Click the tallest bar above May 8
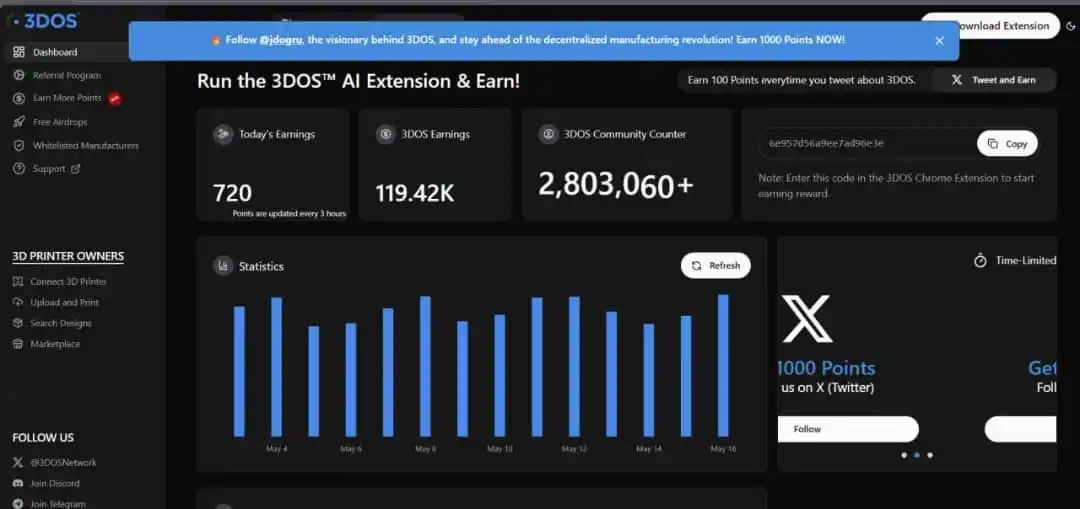 (x=425, y=366)
